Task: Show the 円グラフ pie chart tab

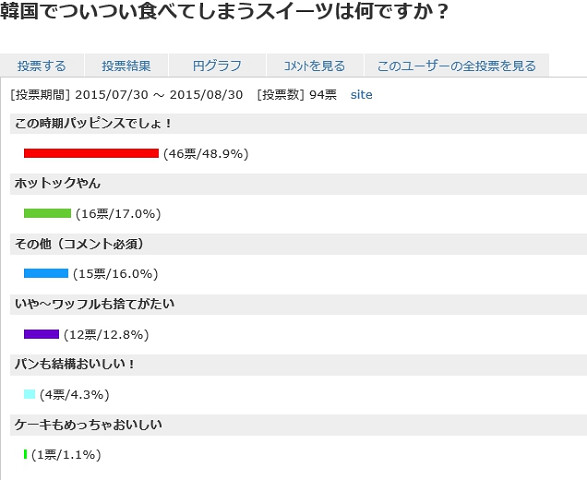Action: click(x=217, y=66)
